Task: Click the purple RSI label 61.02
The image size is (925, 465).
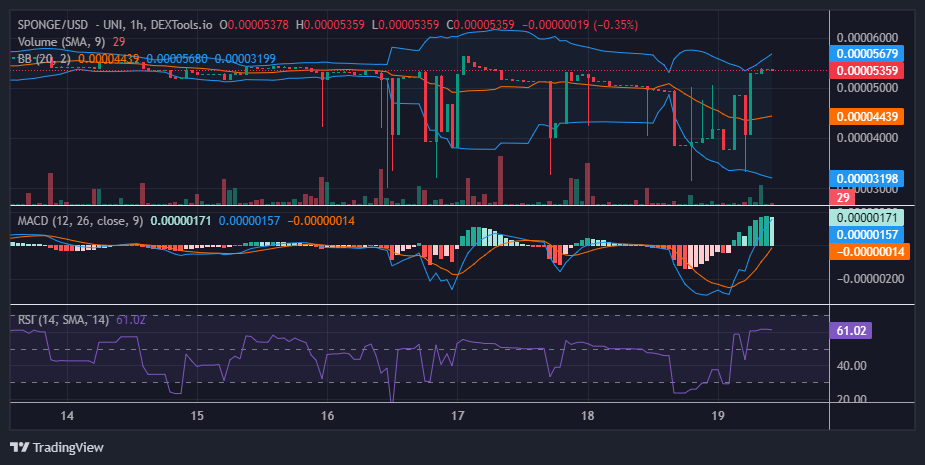Action: pyautogui.click(x=851, y=330)
